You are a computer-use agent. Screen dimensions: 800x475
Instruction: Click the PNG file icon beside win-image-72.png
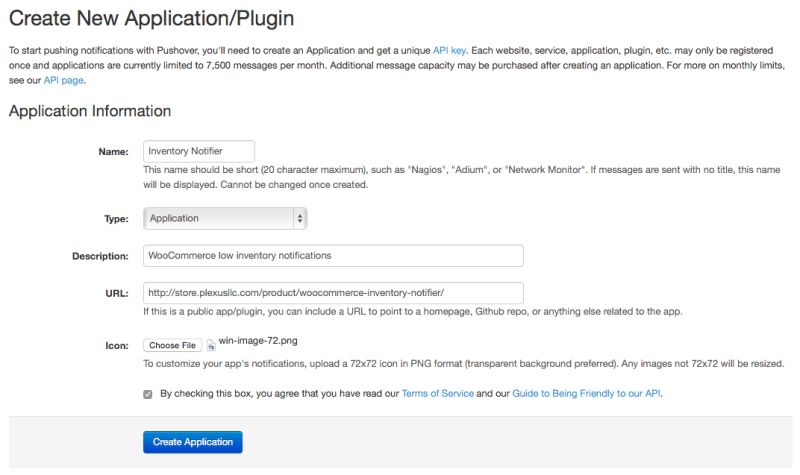(211, 345)
